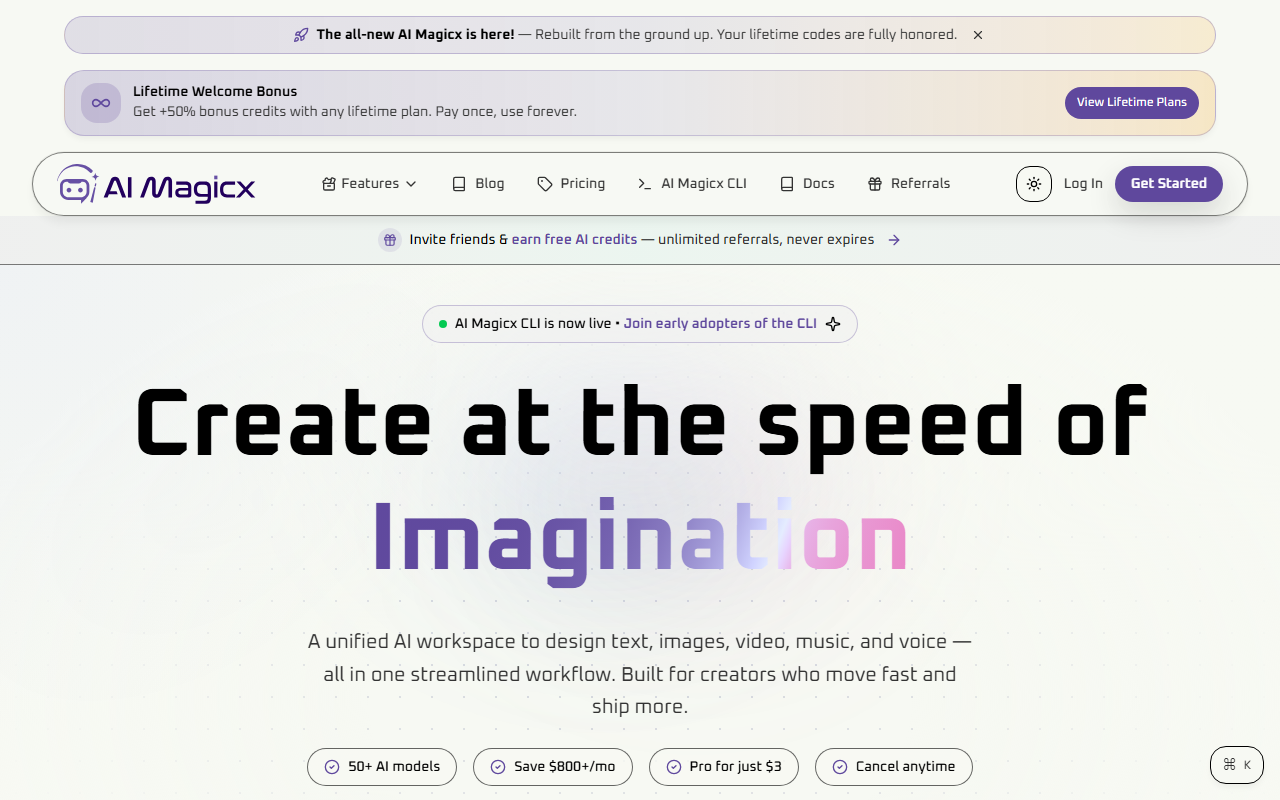Click the Blog book icon
Image resolution: width=1280 pixels, height=800 pixels.
coord(459,184)
